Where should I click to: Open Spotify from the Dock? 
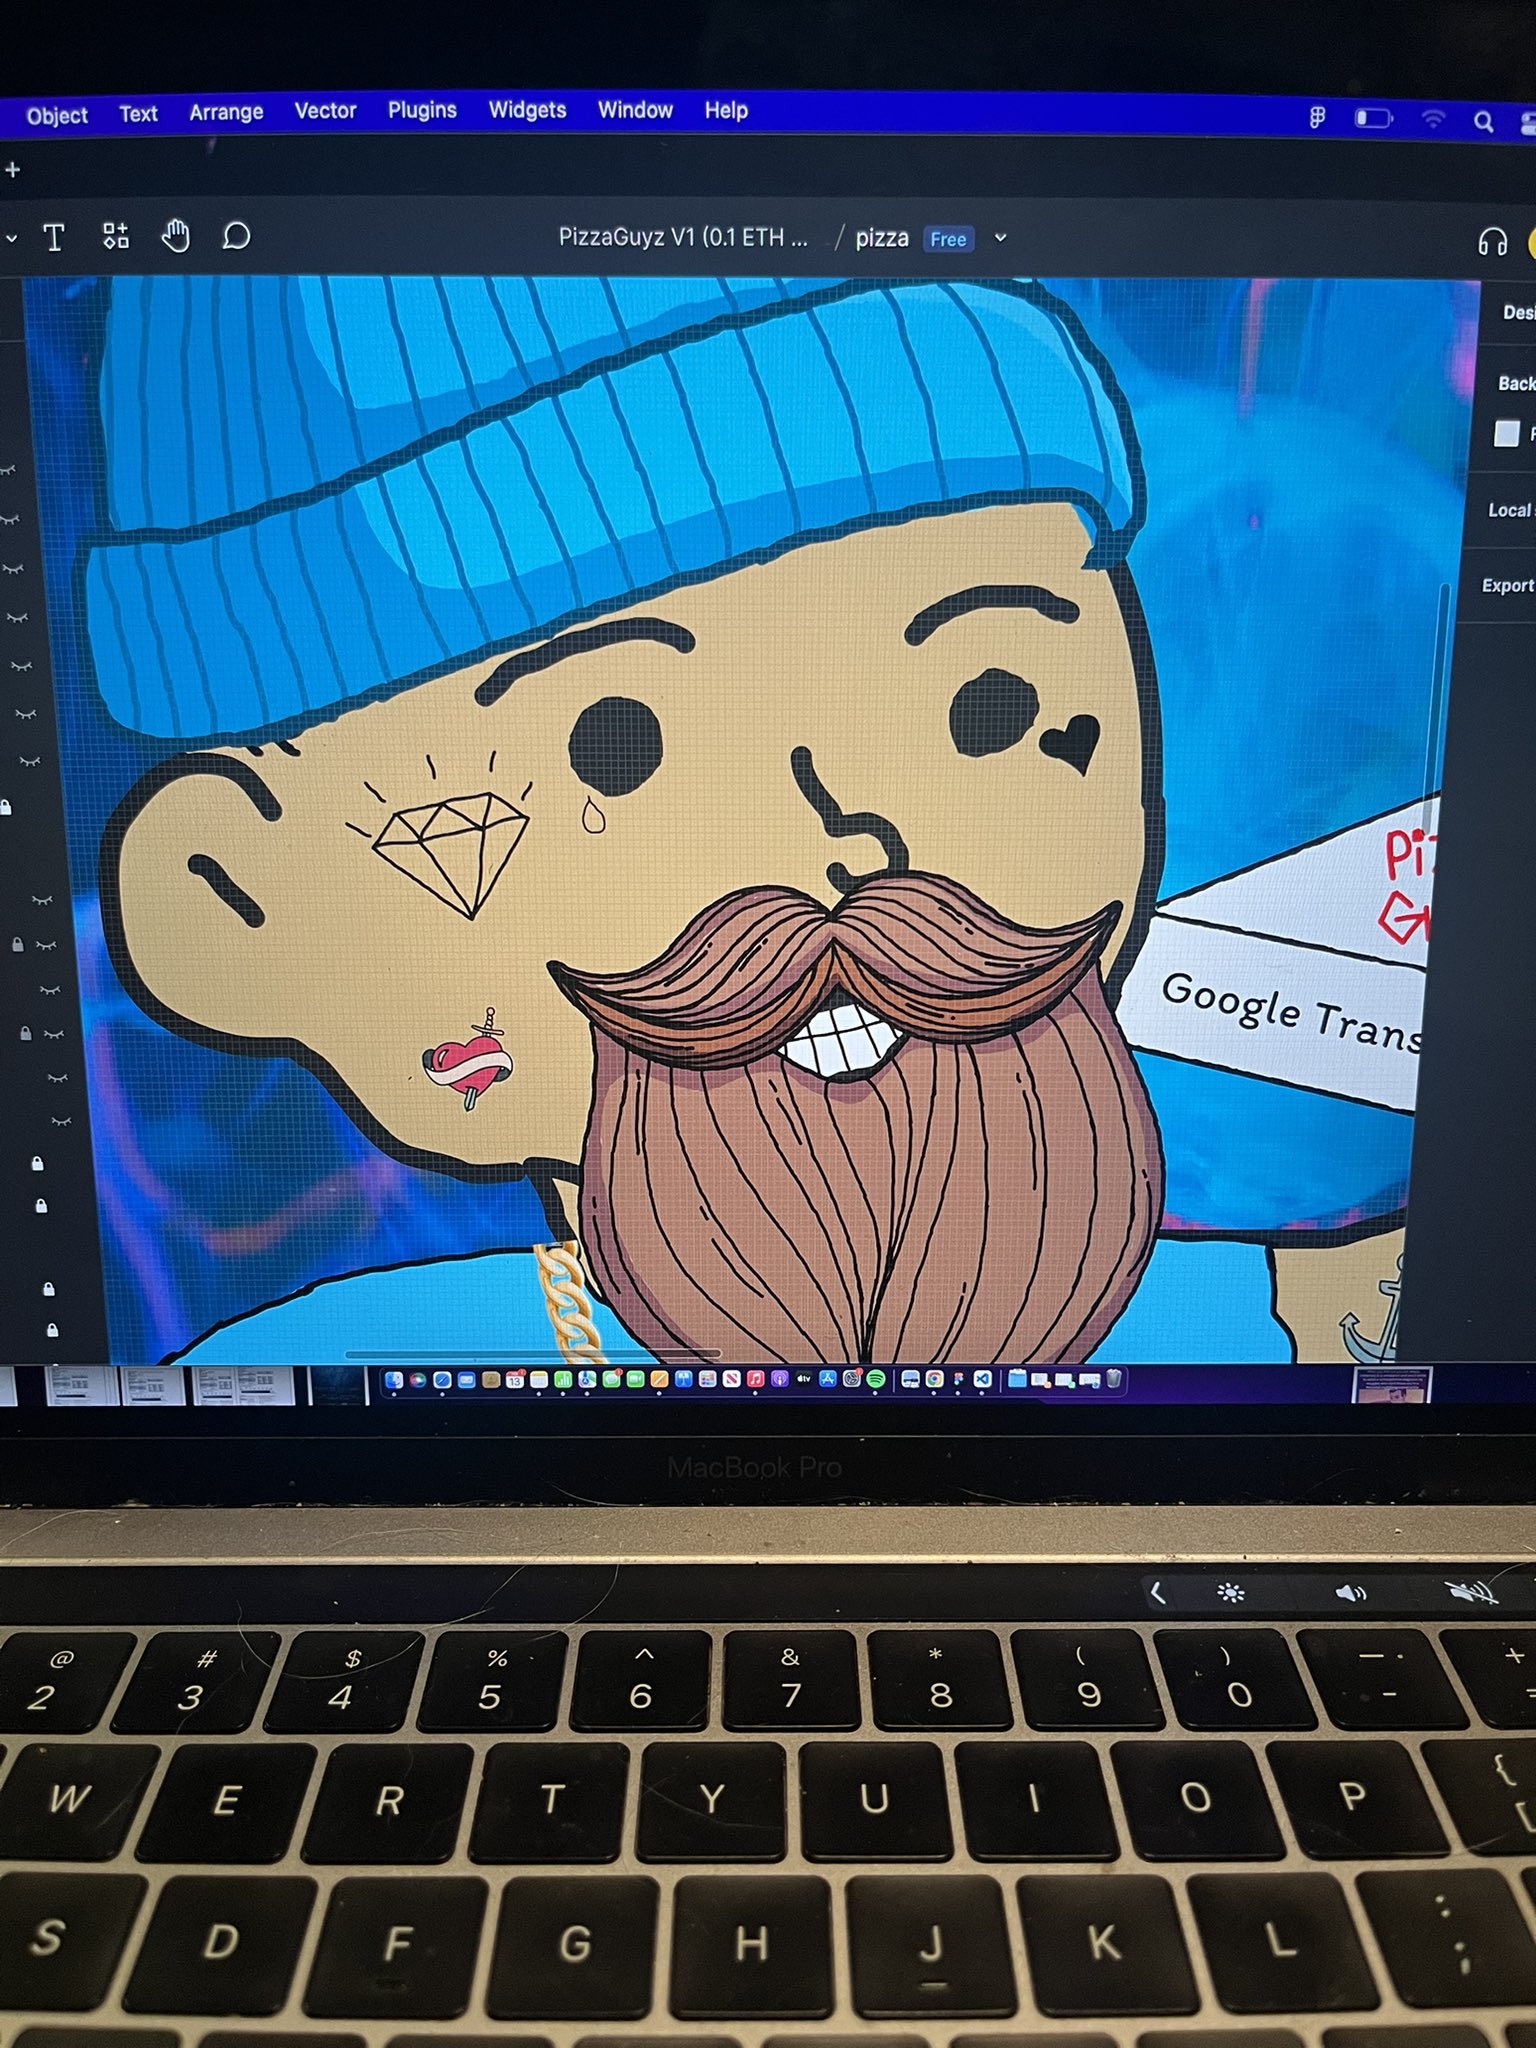coord(876,1380)
